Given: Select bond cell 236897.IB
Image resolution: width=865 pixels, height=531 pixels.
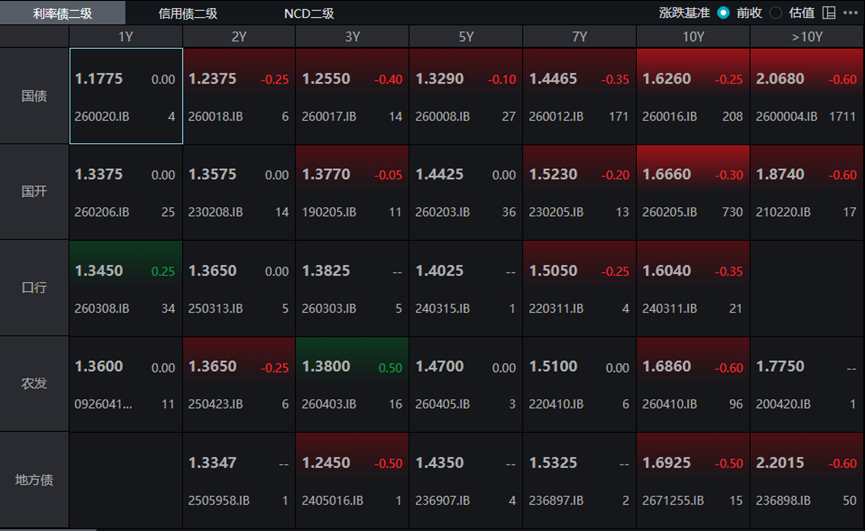Looking at the screenshot, I should click(x=579, y=480).
